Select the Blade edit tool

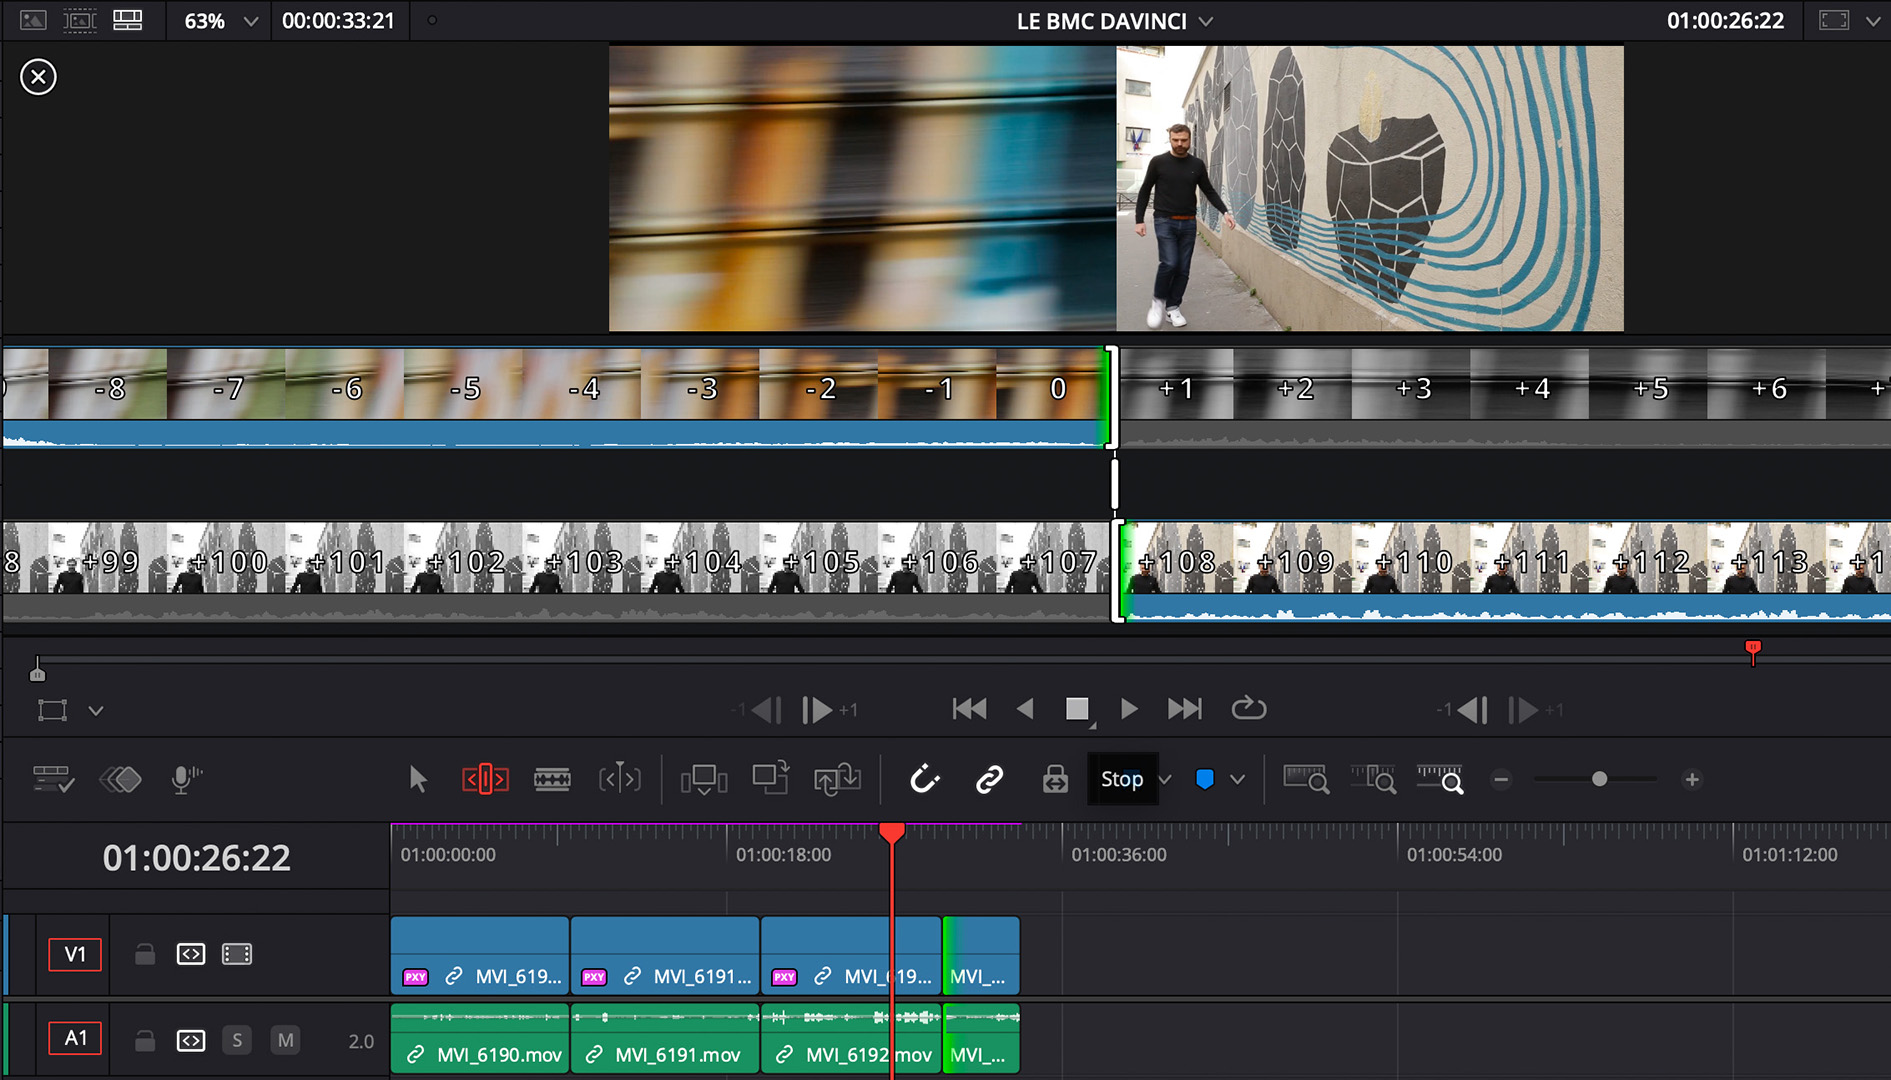pyautogui.click(x=552, y=779)
